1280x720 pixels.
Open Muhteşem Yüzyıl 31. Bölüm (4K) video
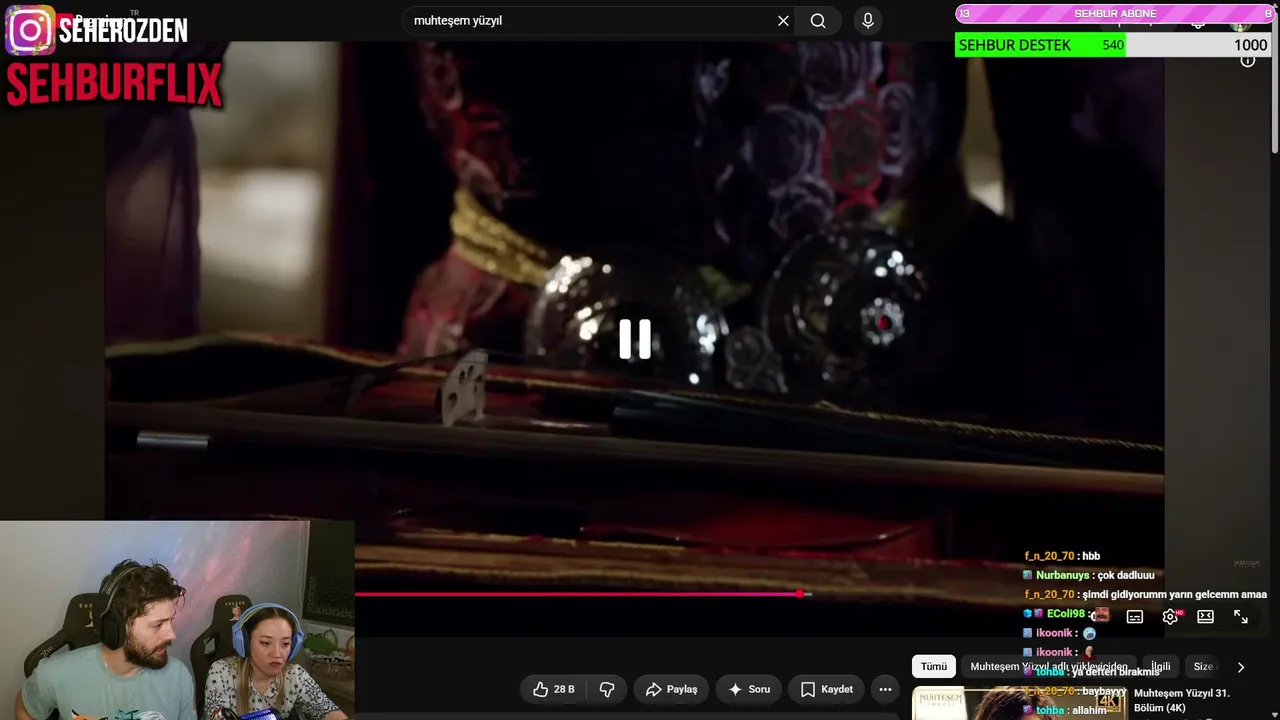point(1182,700)
